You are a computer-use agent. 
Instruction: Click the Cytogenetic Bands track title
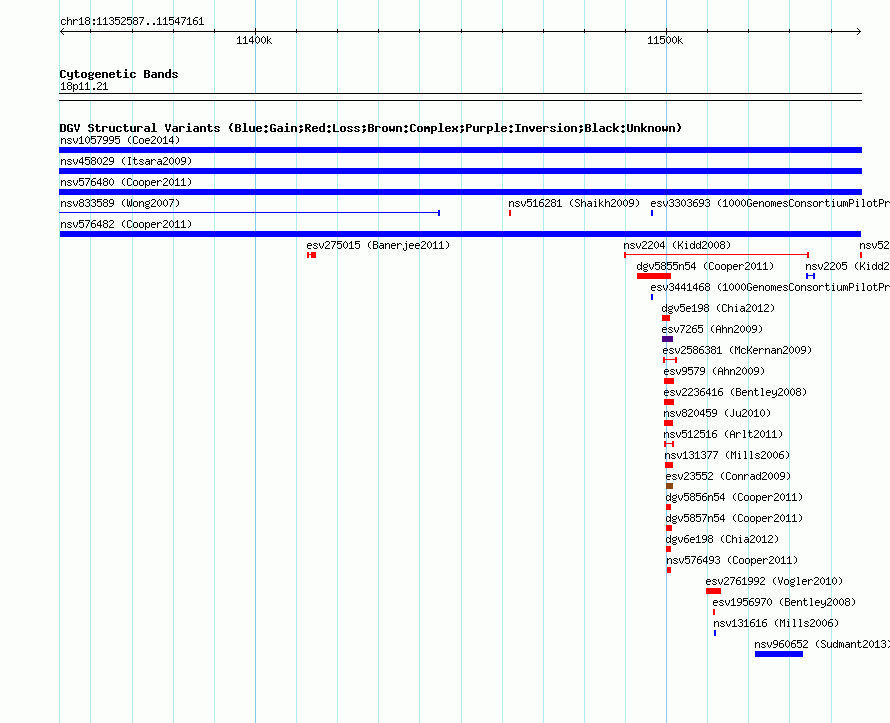(x=119, y=74)
